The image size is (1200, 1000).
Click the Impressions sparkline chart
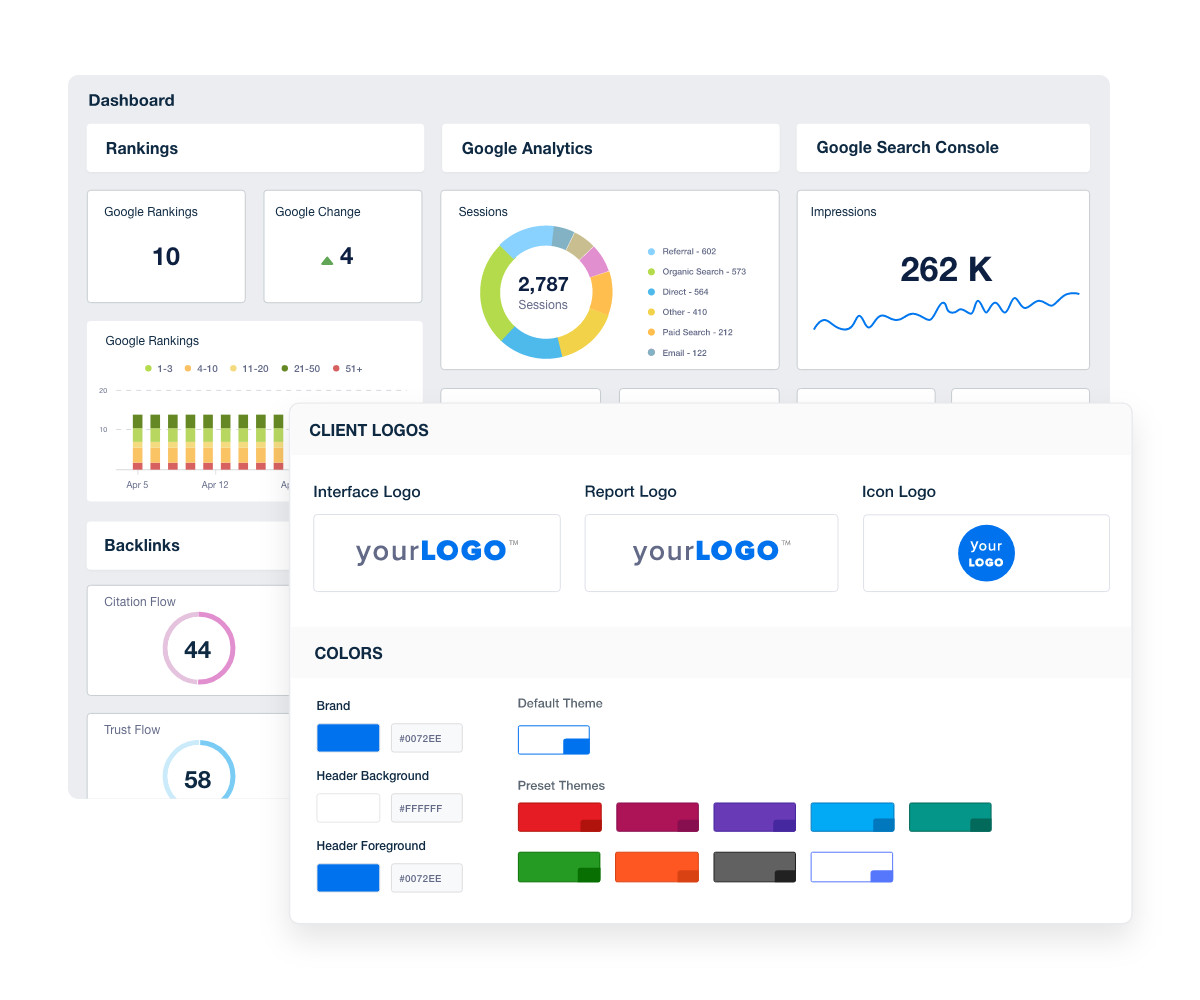point(946,311)
